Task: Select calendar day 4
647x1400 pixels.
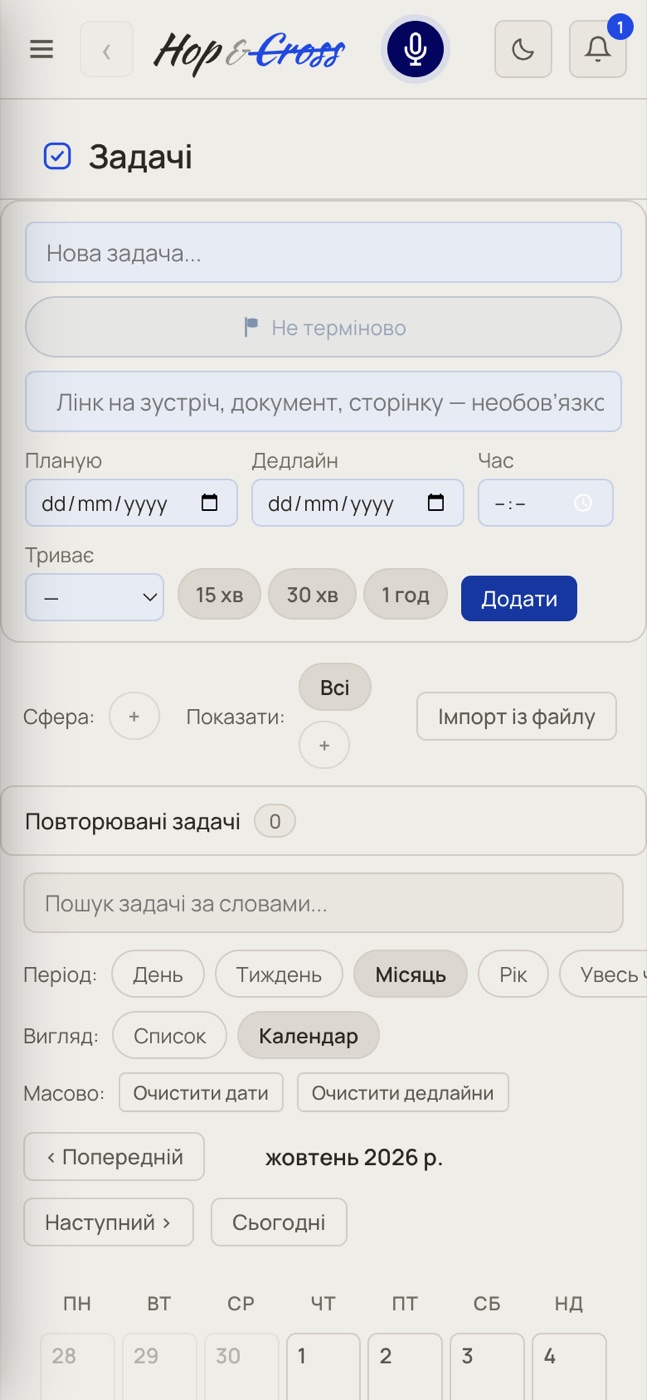Action: (569, 1366)
